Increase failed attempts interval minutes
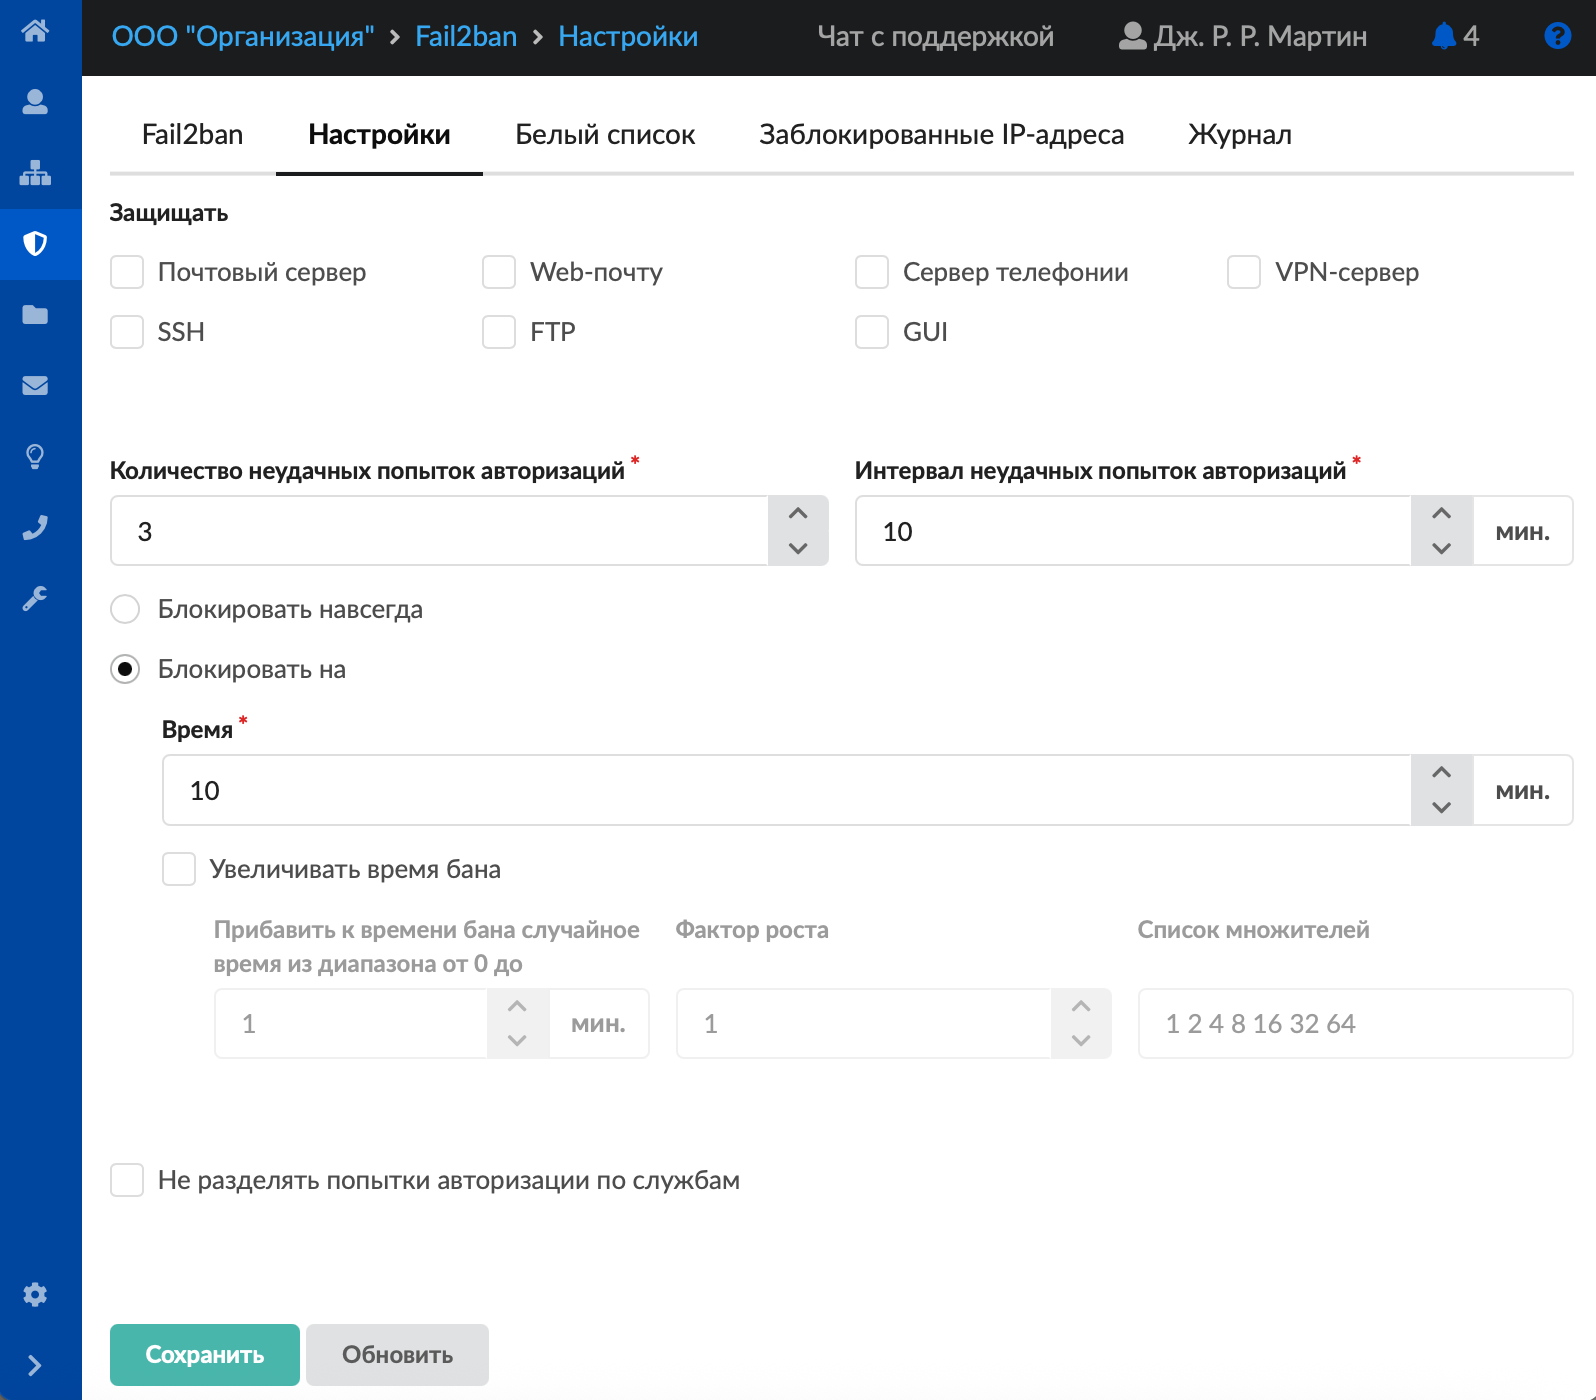Viewport: 1596px width, 1400px height. [1442, 514]
